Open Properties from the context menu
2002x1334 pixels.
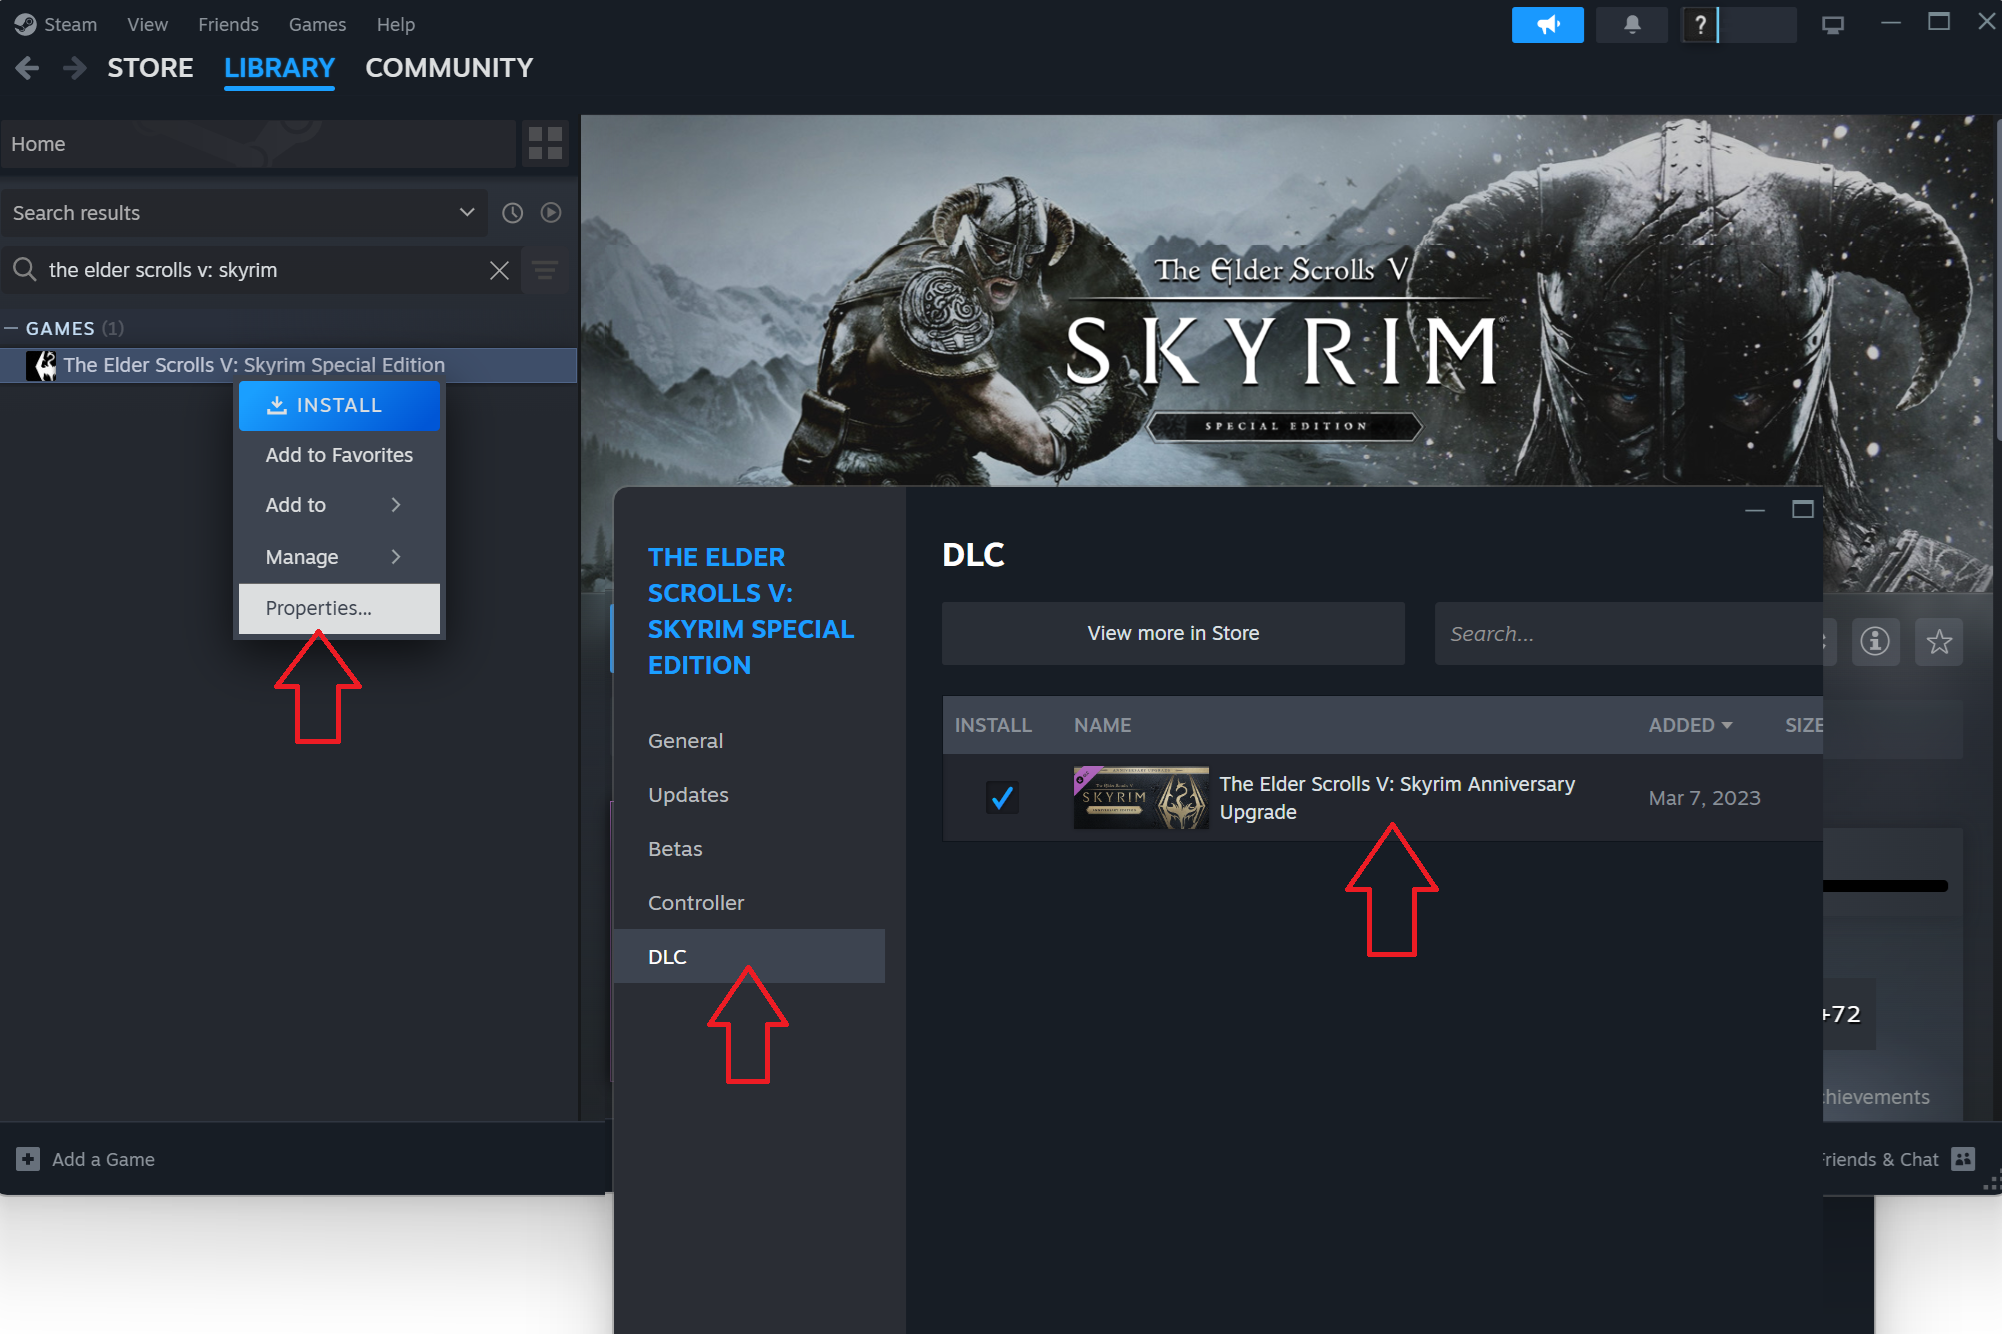click(319, 606)
